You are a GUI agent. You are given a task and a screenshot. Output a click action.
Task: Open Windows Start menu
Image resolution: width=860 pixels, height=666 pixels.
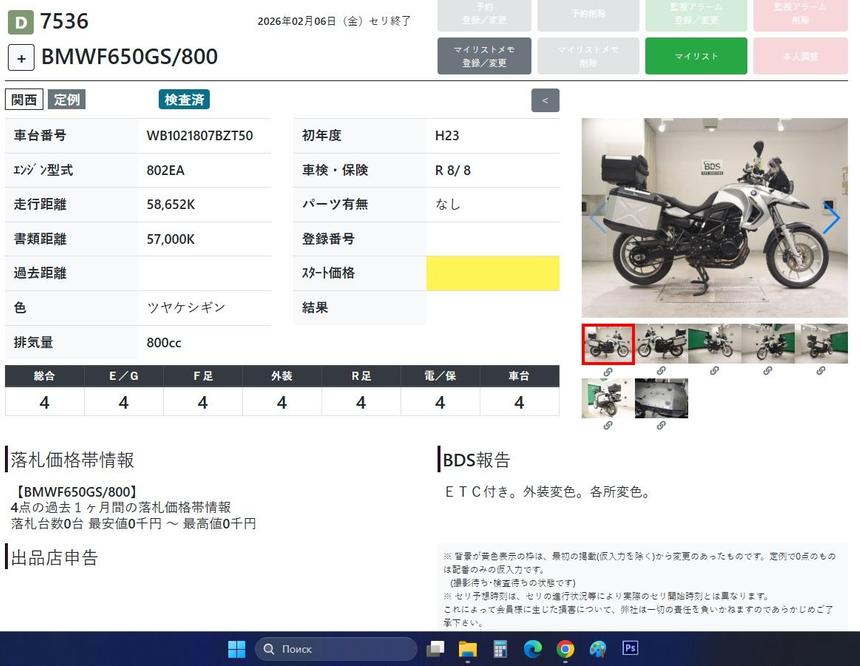tap(236, 649)
